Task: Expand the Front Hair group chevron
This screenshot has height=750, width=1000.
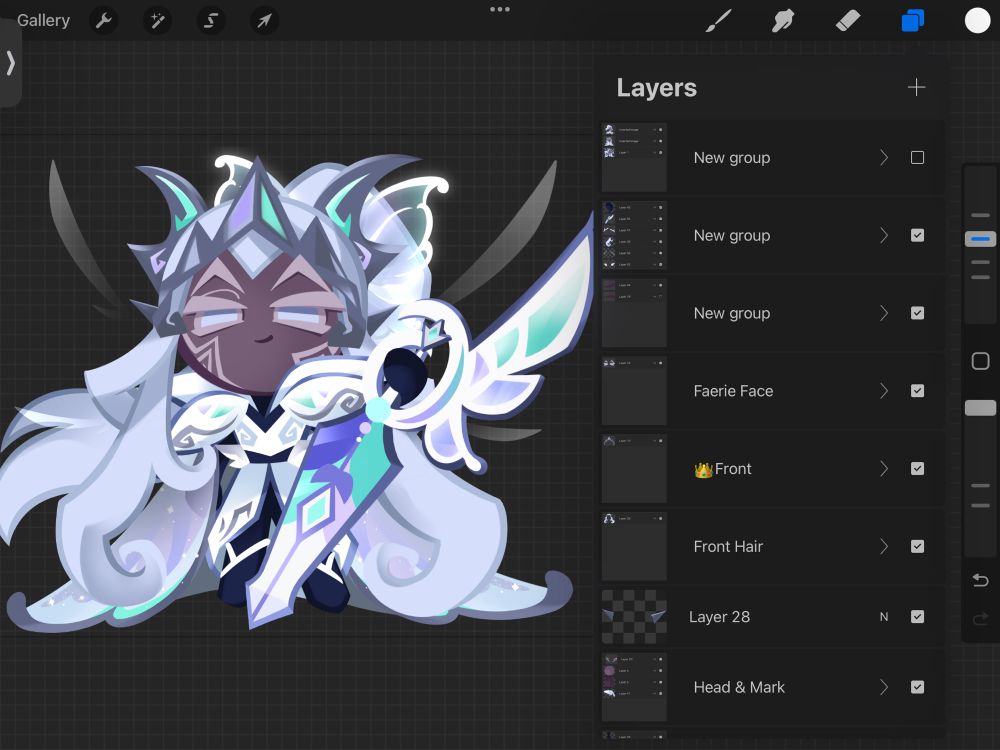Action: tap(884, 547)
